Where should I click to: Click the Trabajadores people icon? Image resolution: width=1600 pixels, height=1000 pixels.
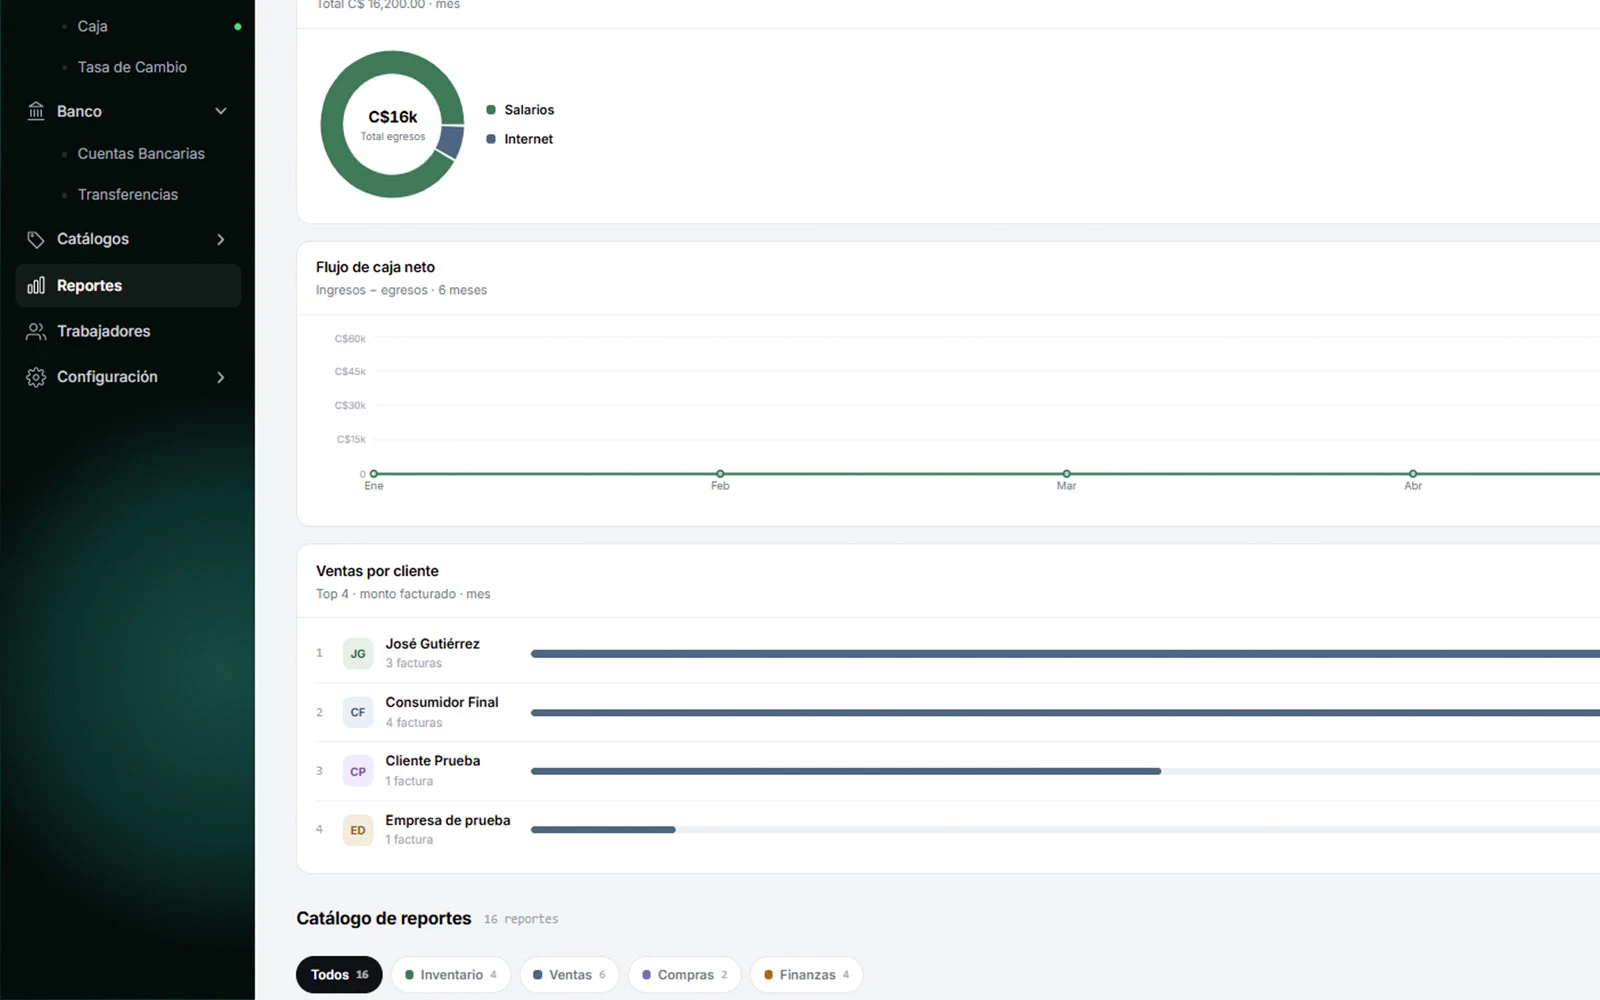(x=36, y=331)
